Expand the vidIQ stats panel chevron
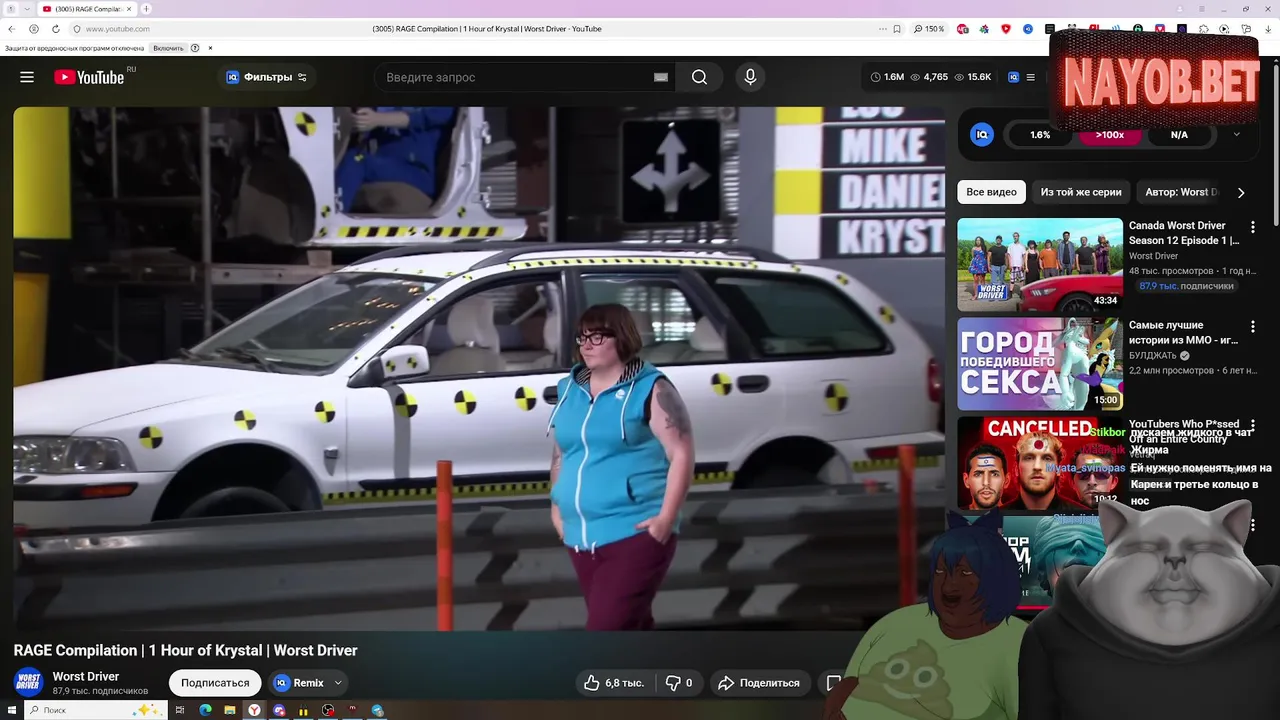The image size is (1280, 720). [x=1236, y=134]
